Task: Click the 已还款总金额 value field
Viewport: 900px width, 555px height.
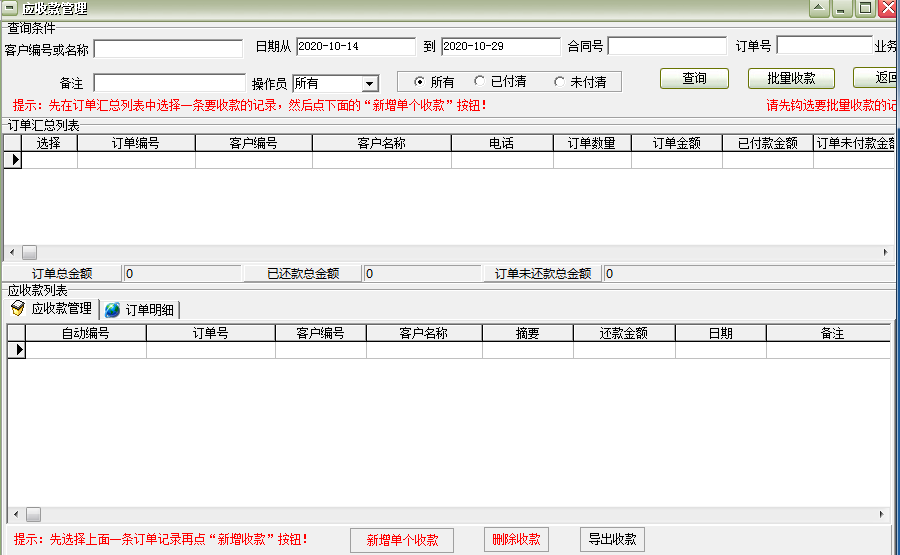Action: click(x=422, y=274)
